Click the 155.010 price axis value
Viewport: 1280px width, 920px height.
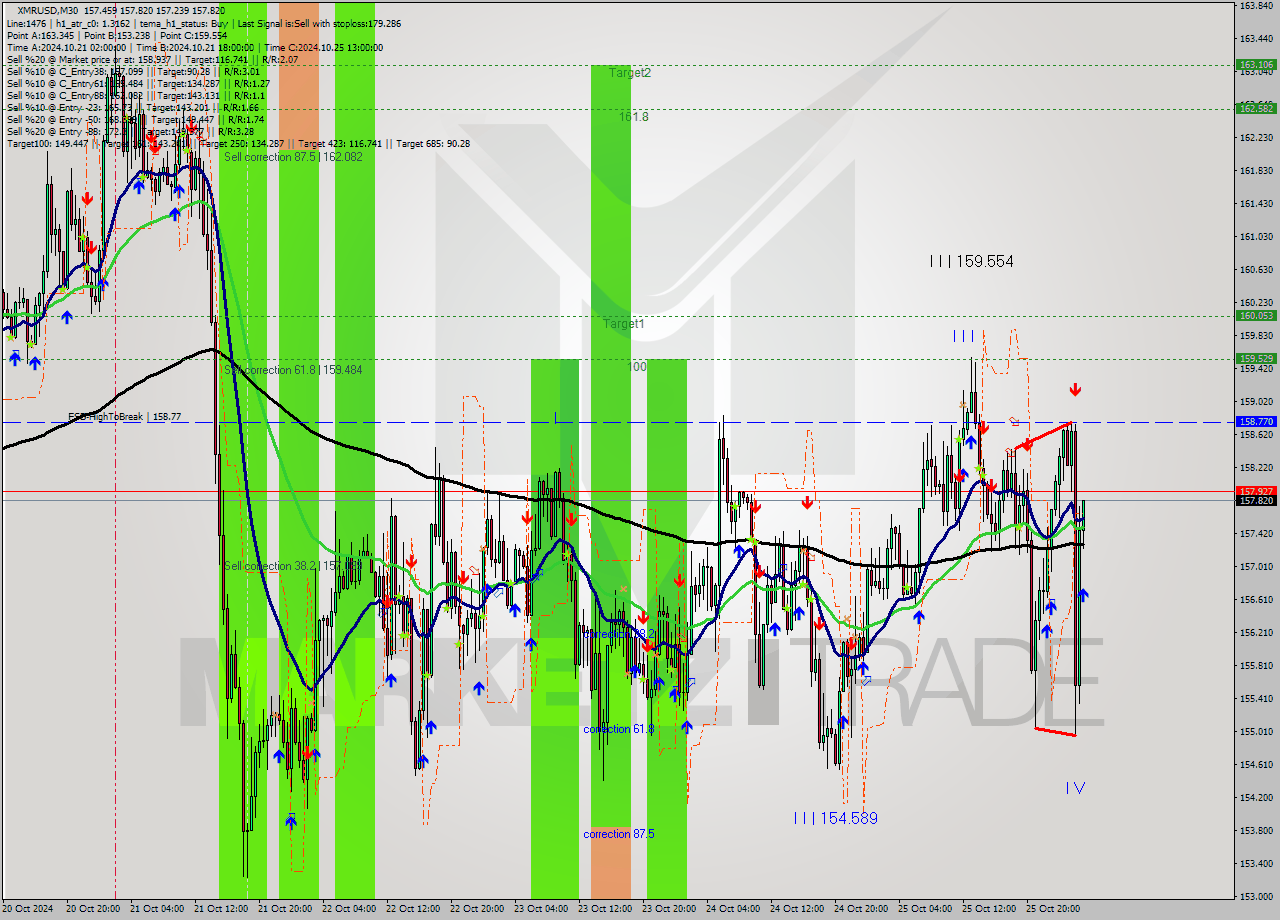pos(1256,731)
